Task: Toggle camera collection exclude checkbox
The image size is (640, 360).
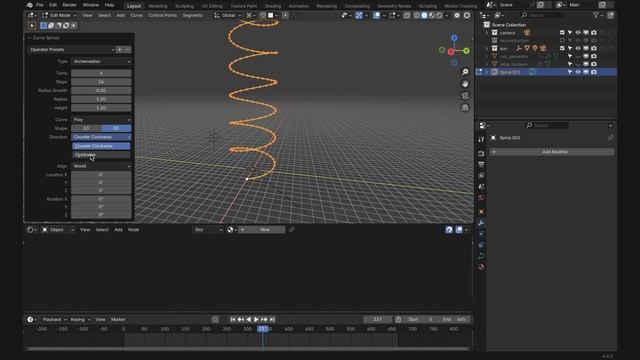Action: coord(562,33)
